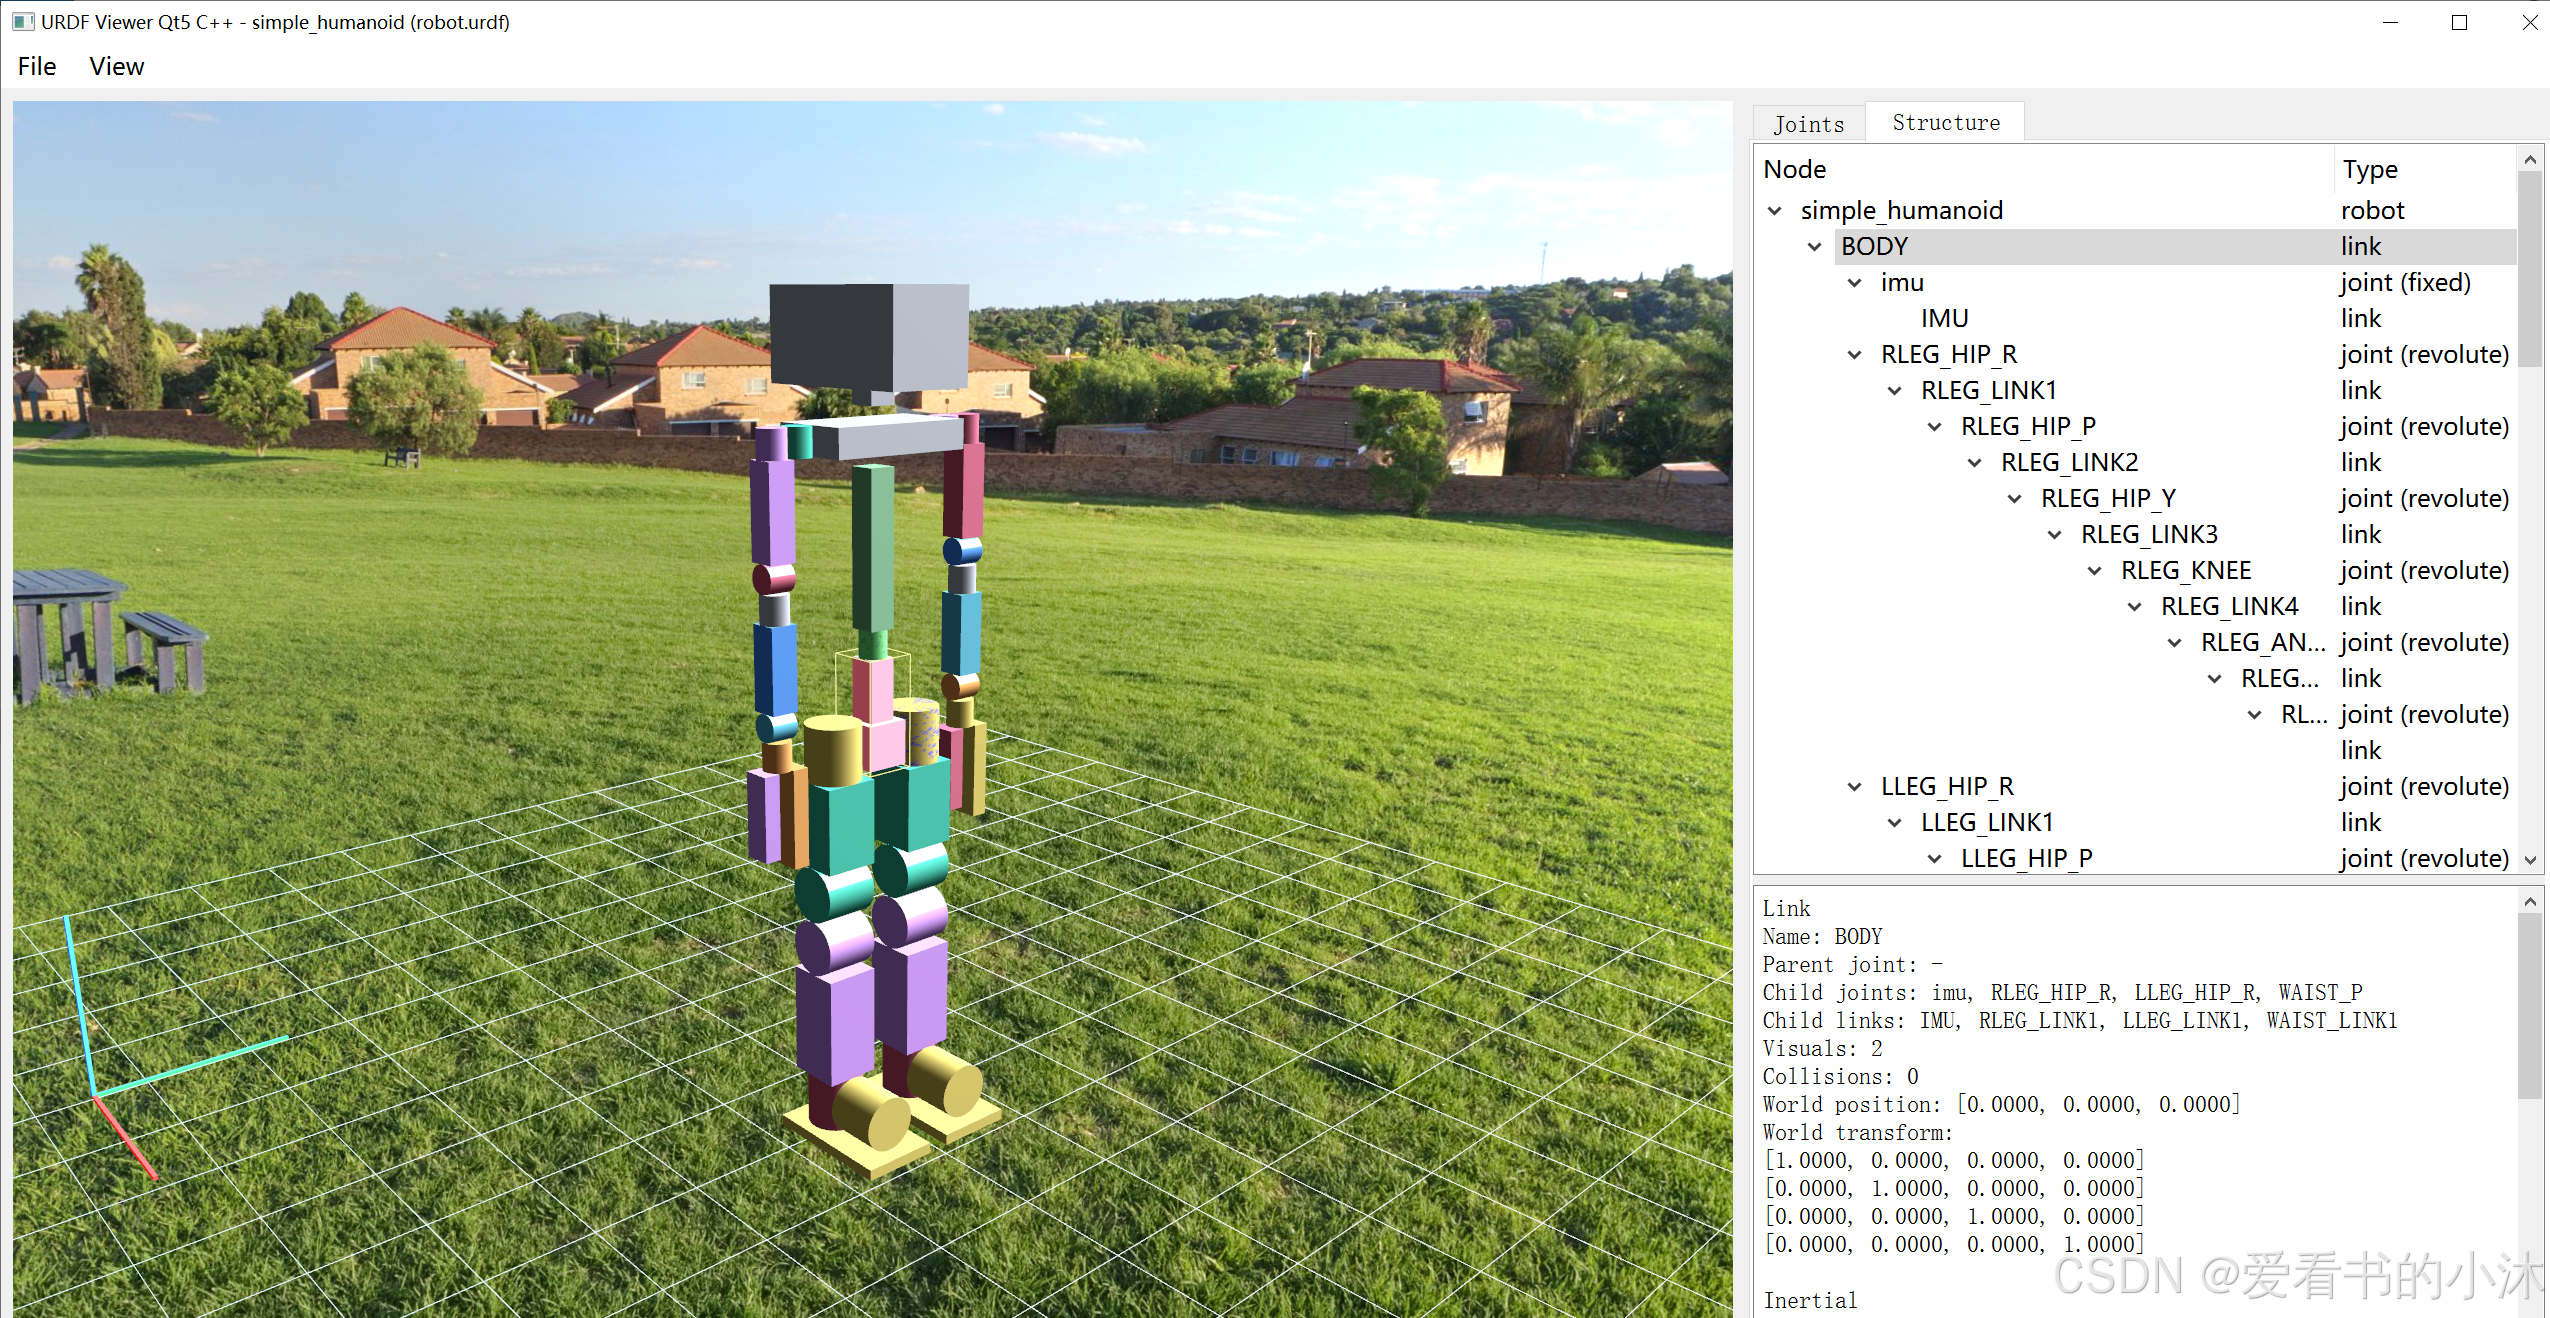Select the imu fixed joint row
Image resolution: width=2550 pixels, height=1318 pixels.
(2136, 283)
